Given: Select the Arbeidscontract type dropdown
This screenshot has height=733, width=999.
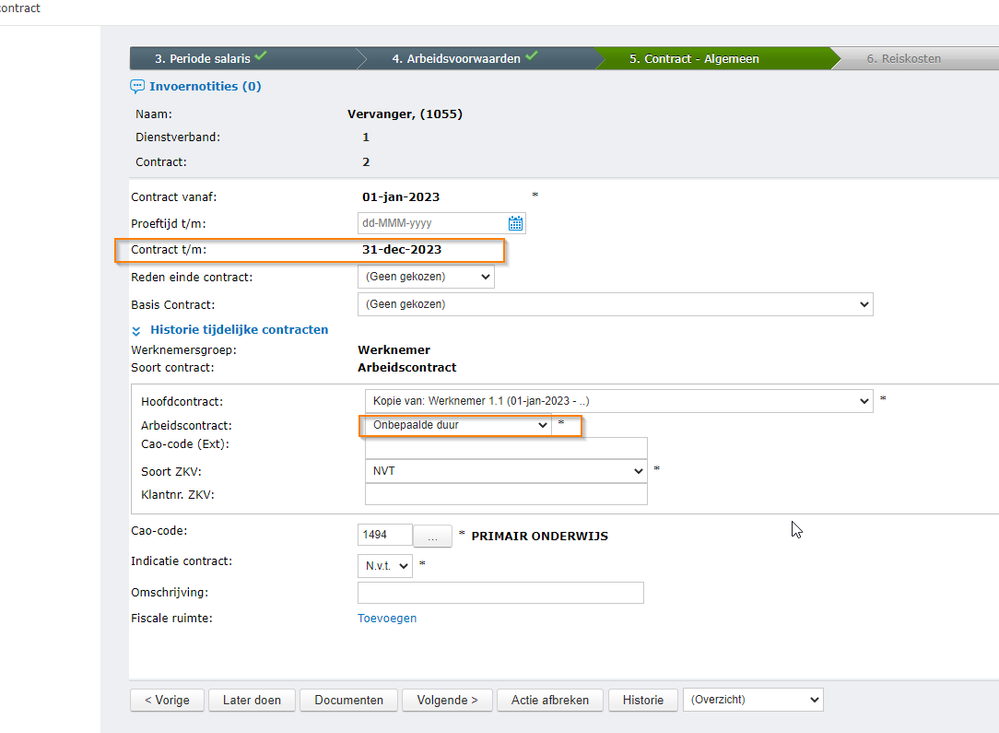Looking at the screenshot, I should [458, 425].
